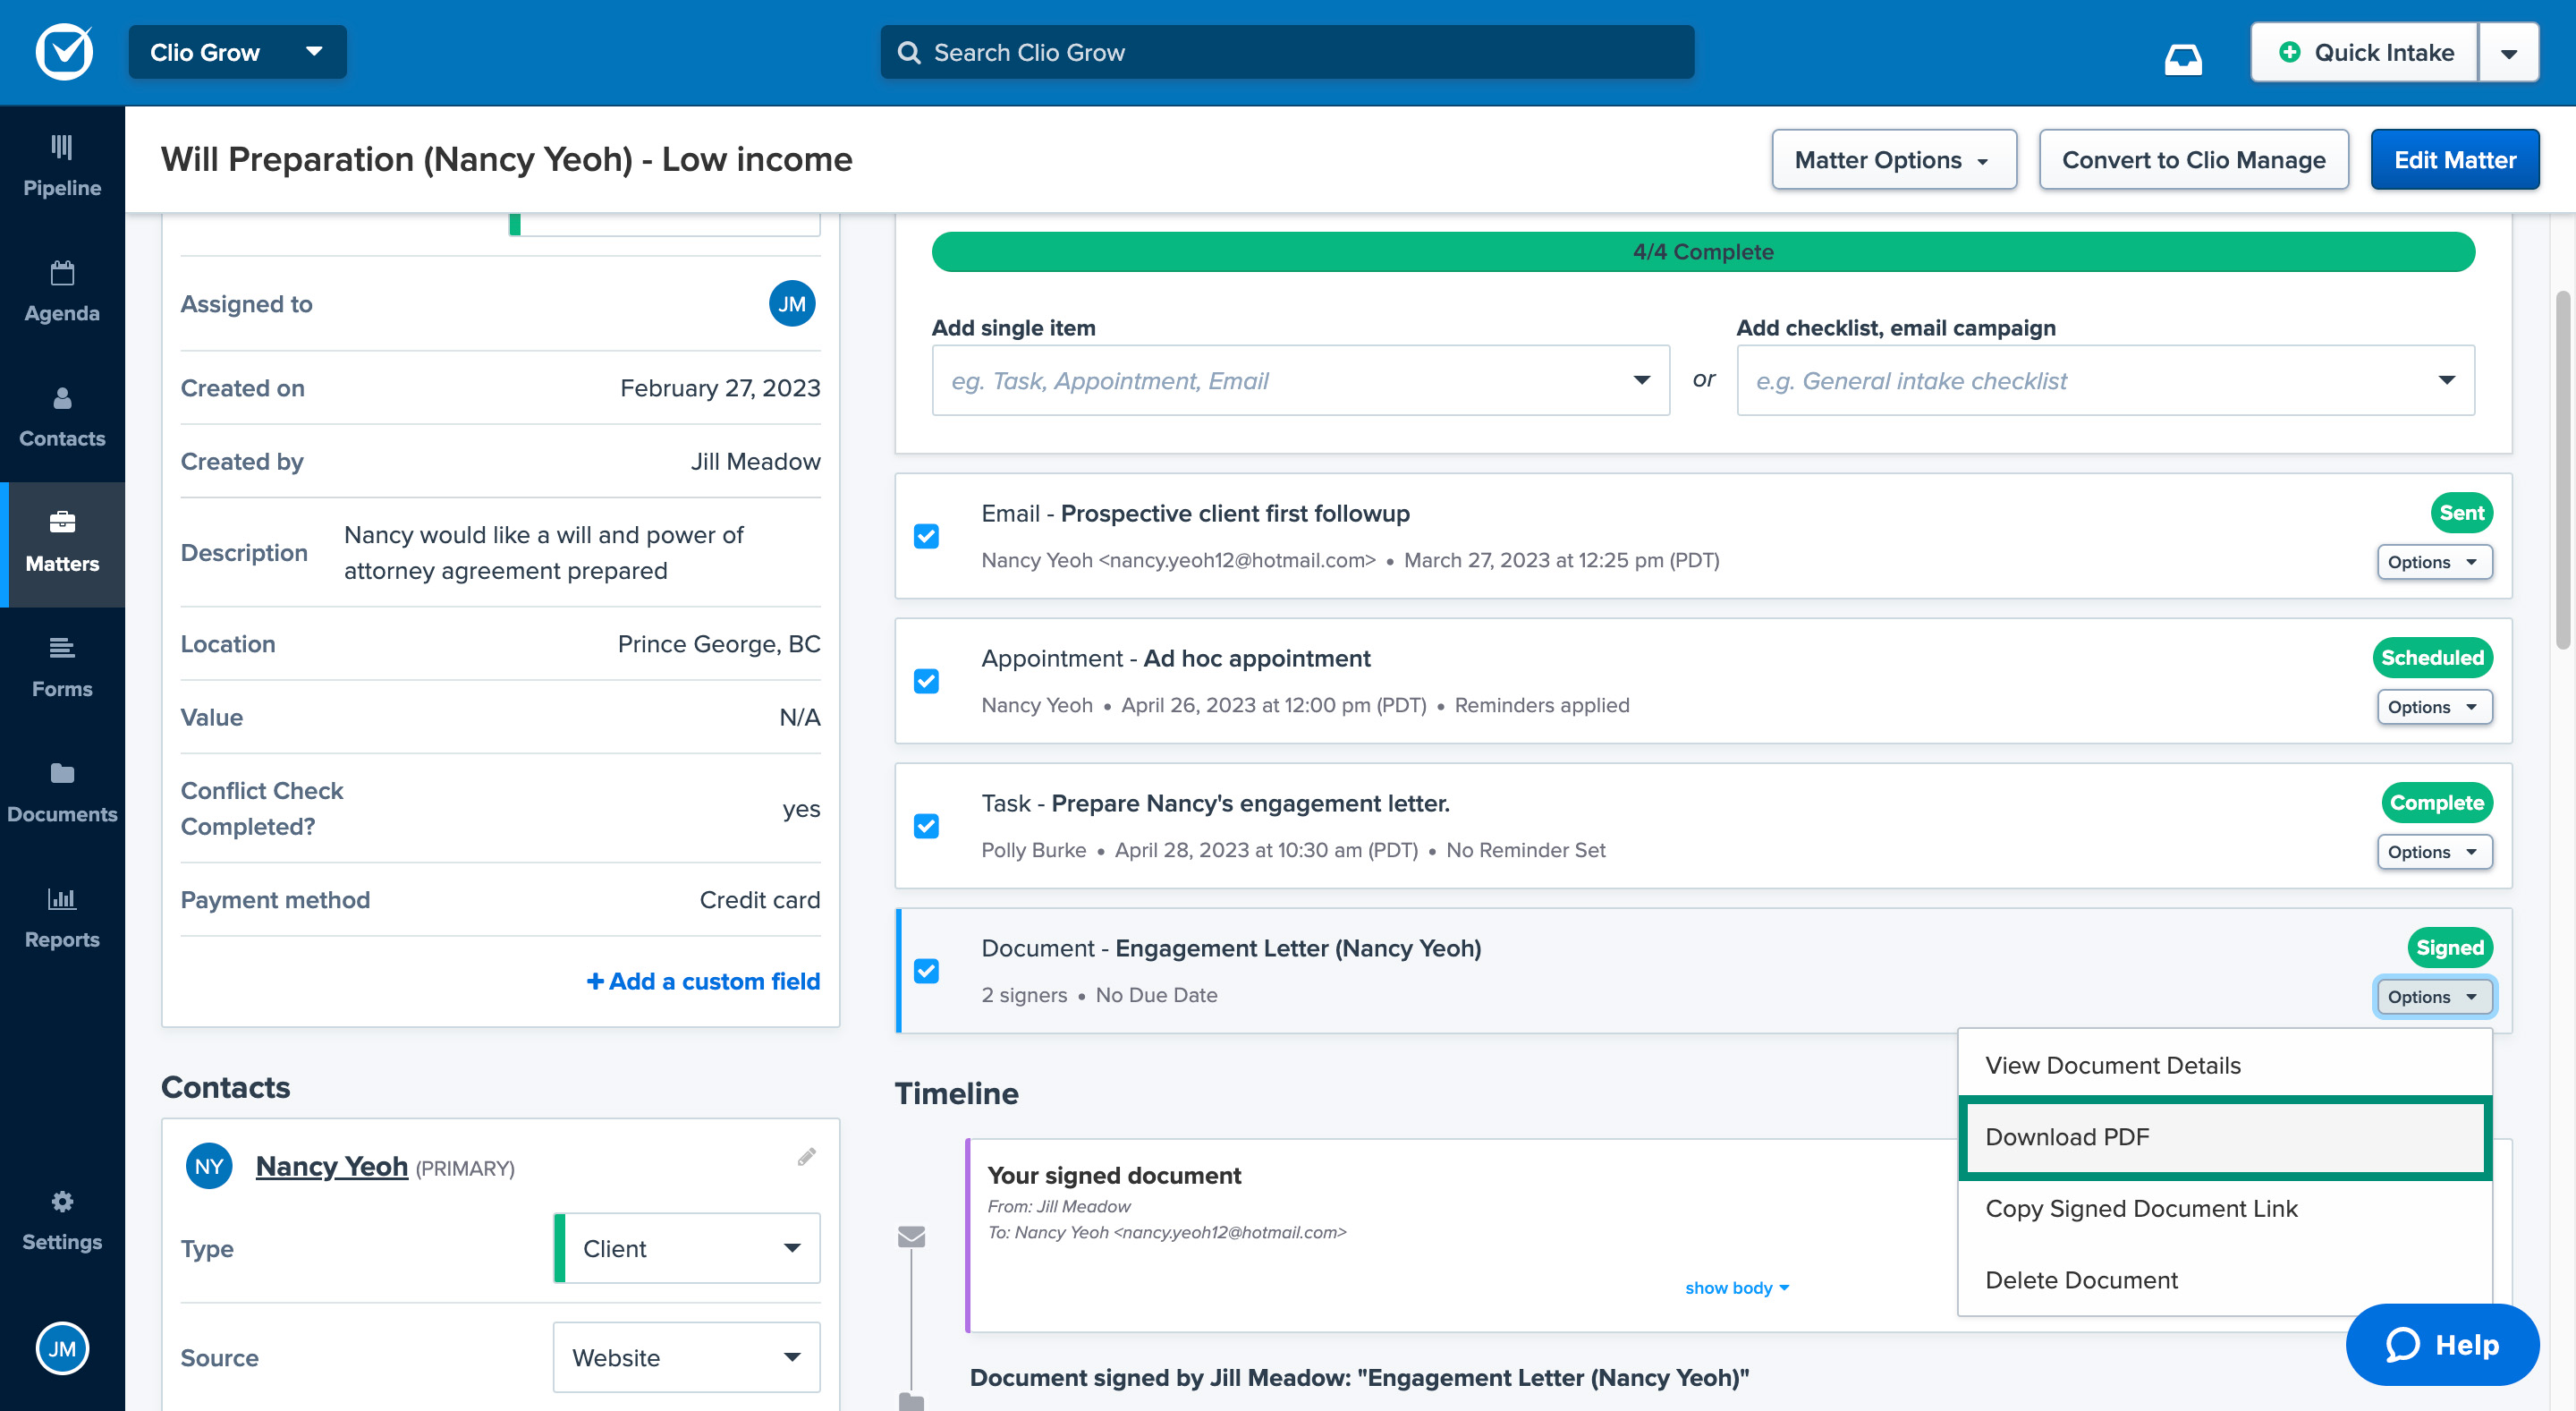The height and width of the screenshot is (1411, 2576).
Task: Open the Help chat button
Action: (2442, 1345)
